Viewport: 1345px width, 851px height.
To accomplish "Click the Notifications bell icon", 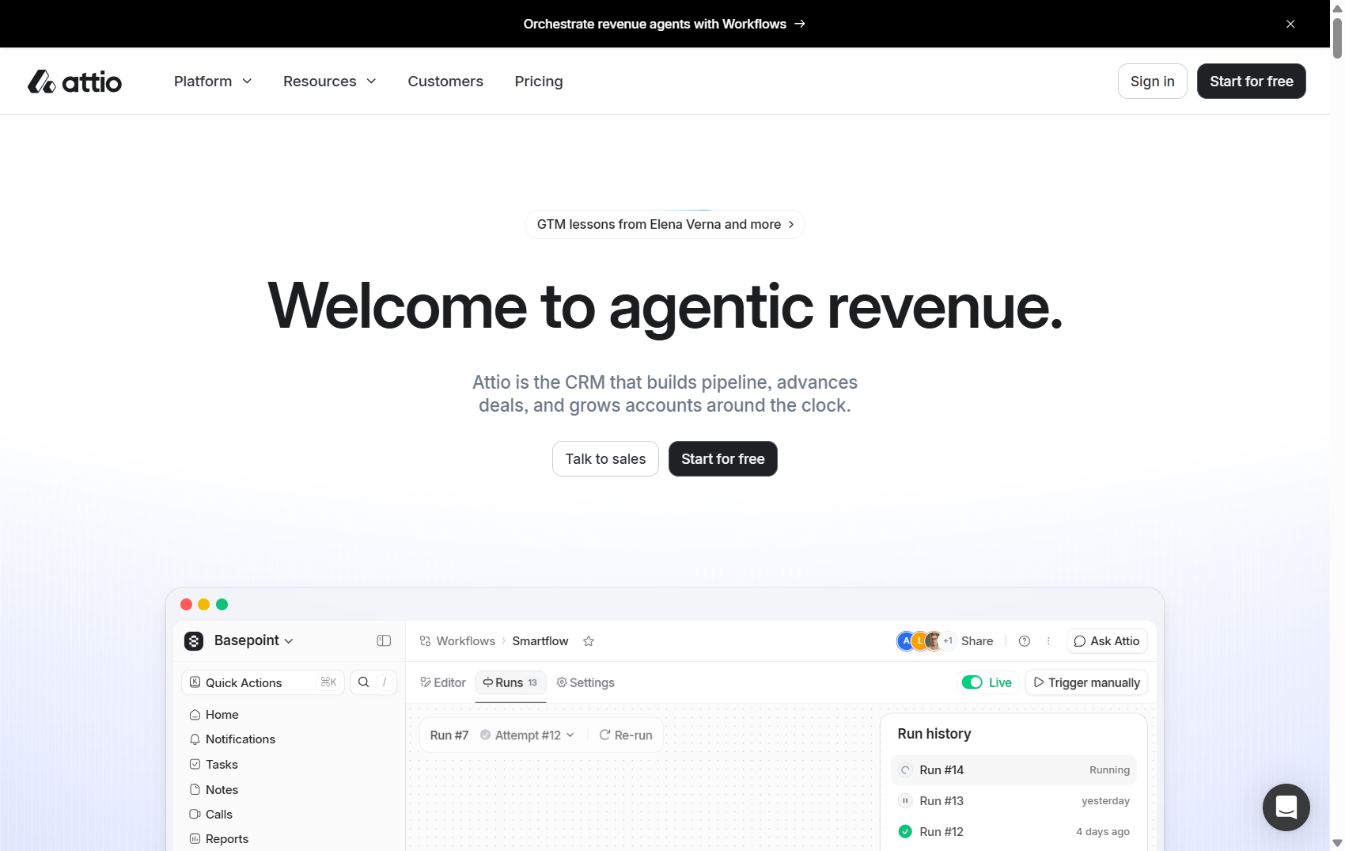I will 195,740.
